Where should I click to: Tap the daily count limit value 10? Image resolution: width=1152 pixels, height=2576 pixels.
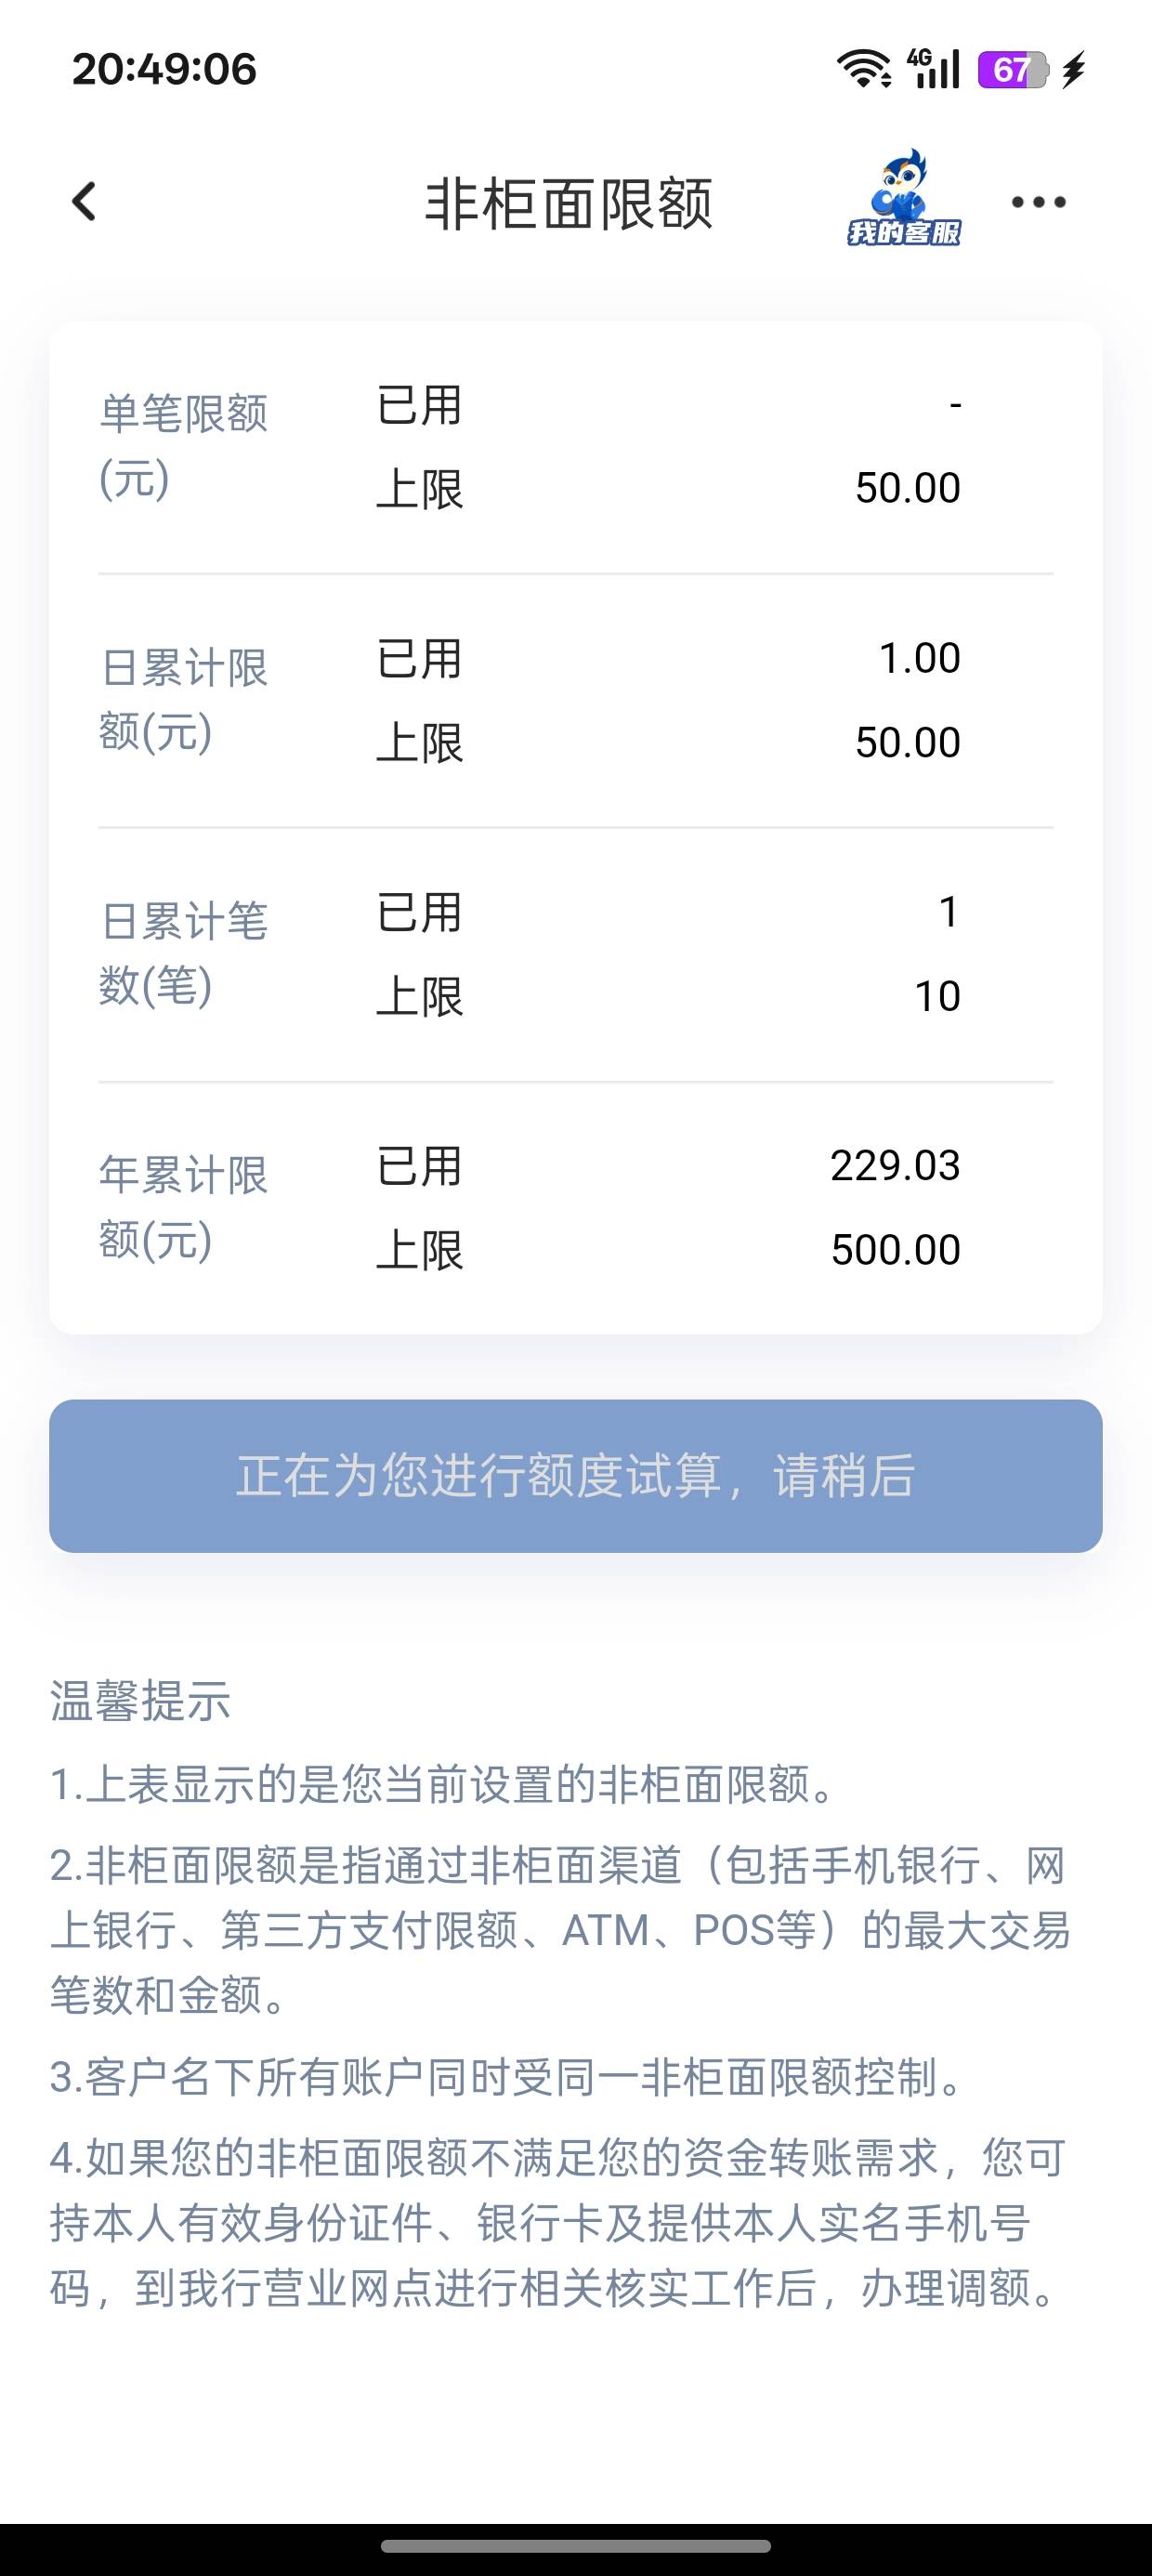[937, 996]
